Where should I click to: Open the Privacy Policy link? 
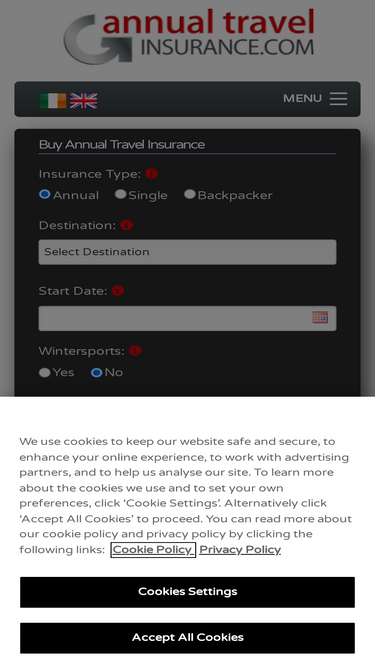coord(240,550)
